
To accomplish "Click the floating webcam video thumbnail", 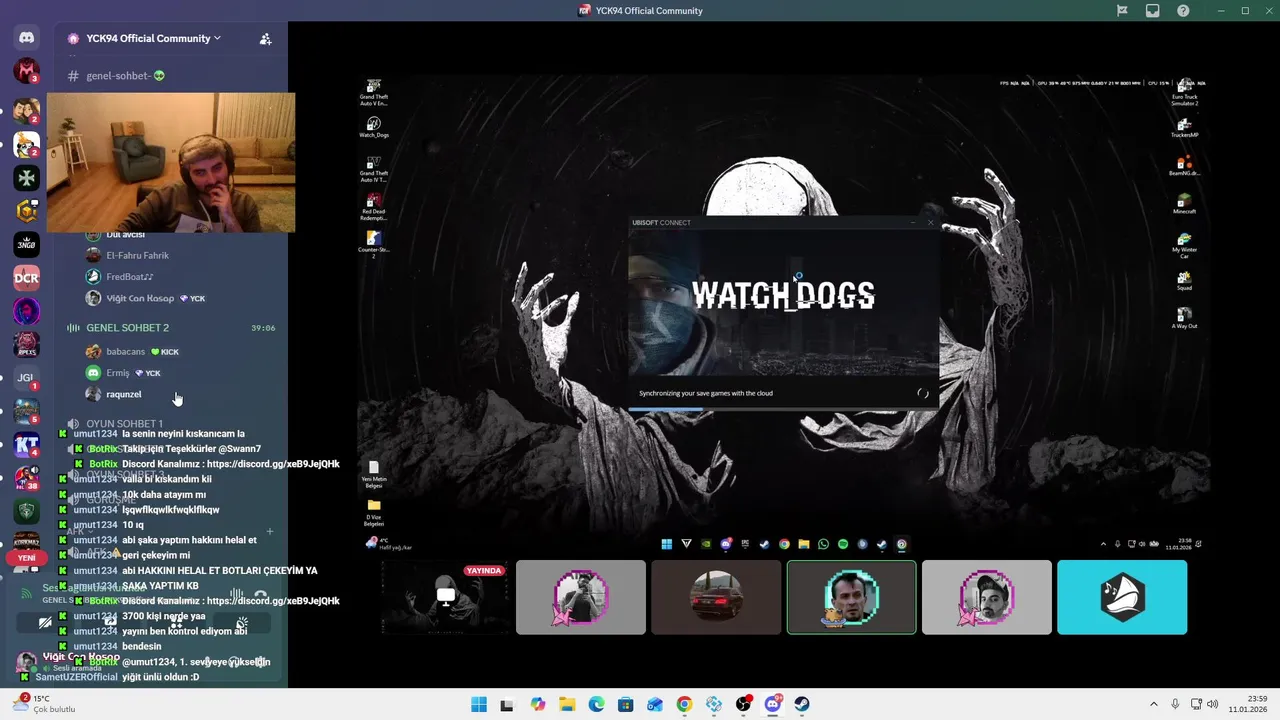I will 171,163.
